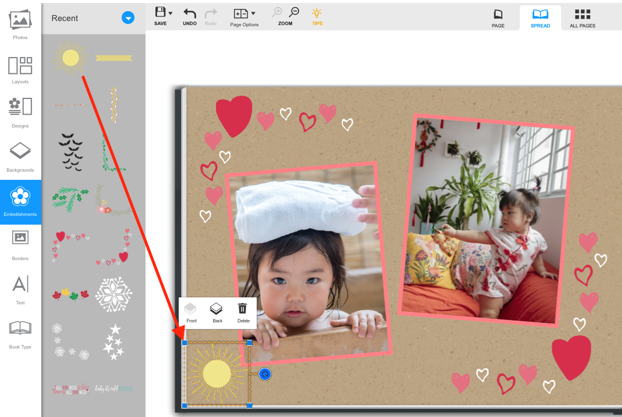Open the Layouts panel
622x417 pixels.
(x=20, y=68)
